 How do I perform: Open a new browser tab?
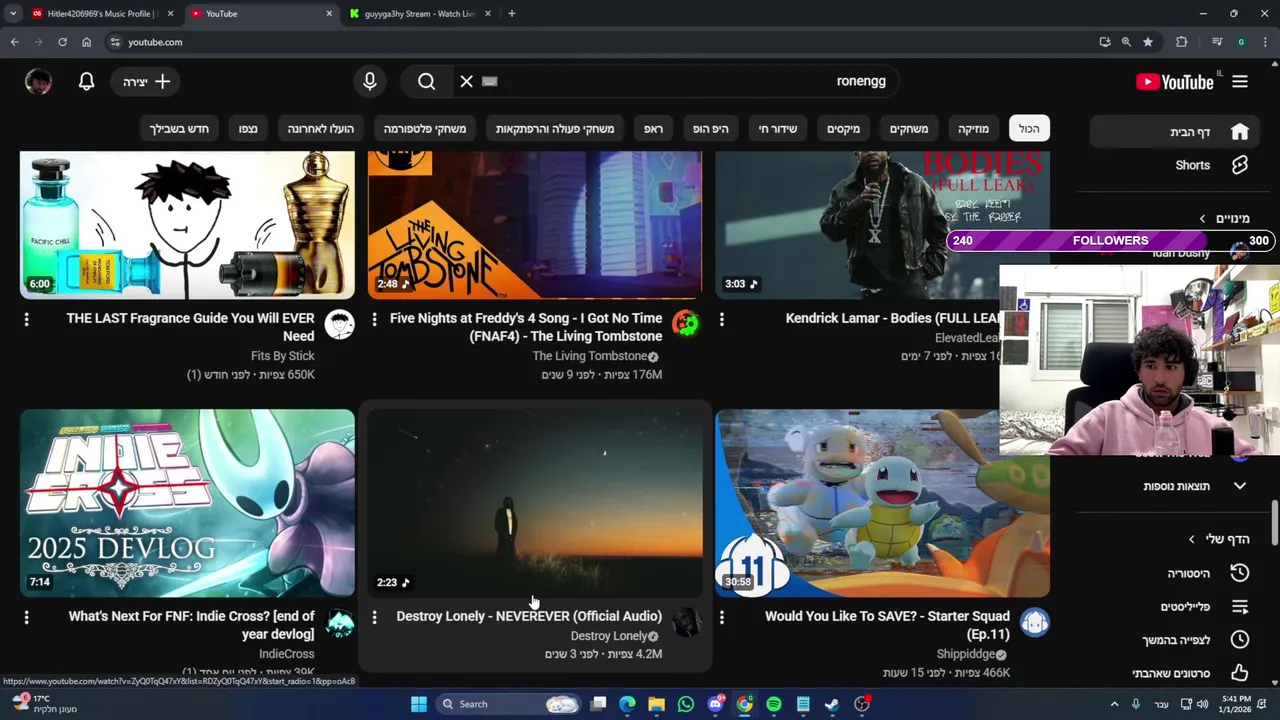coord(512,14)
